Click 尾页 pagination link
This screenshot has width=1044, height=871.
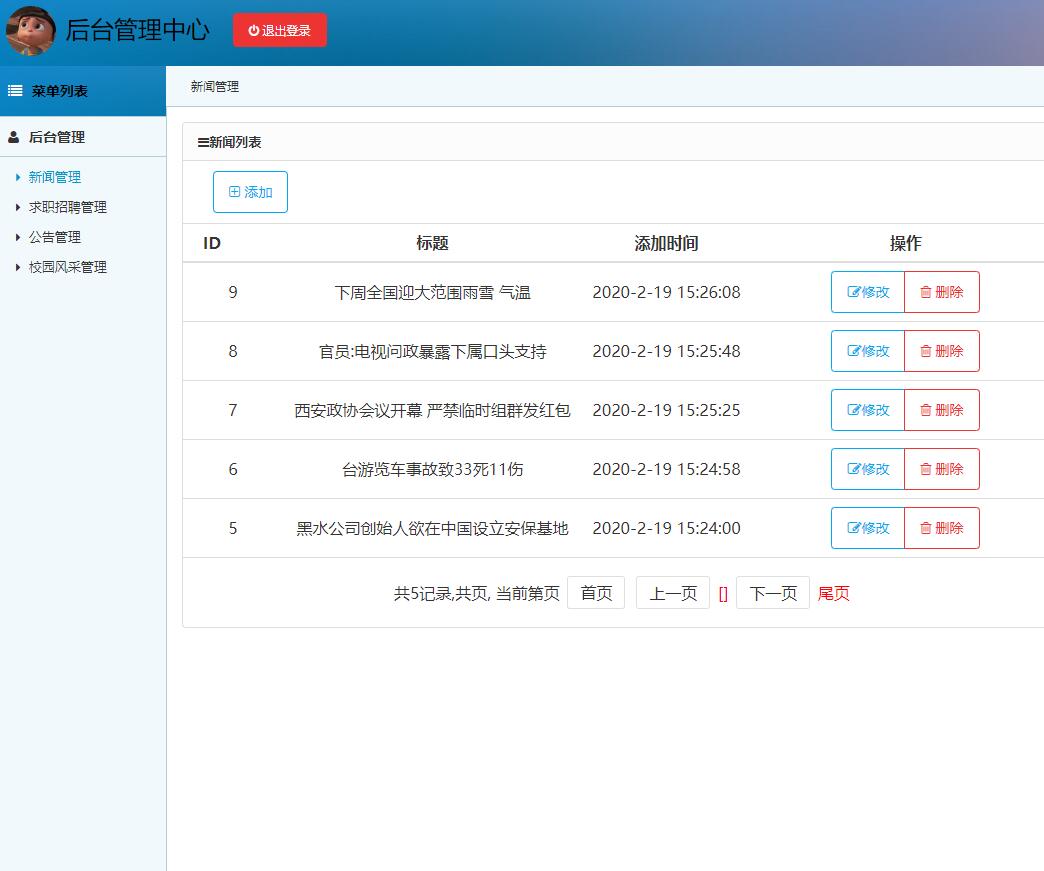coord(833,592)
